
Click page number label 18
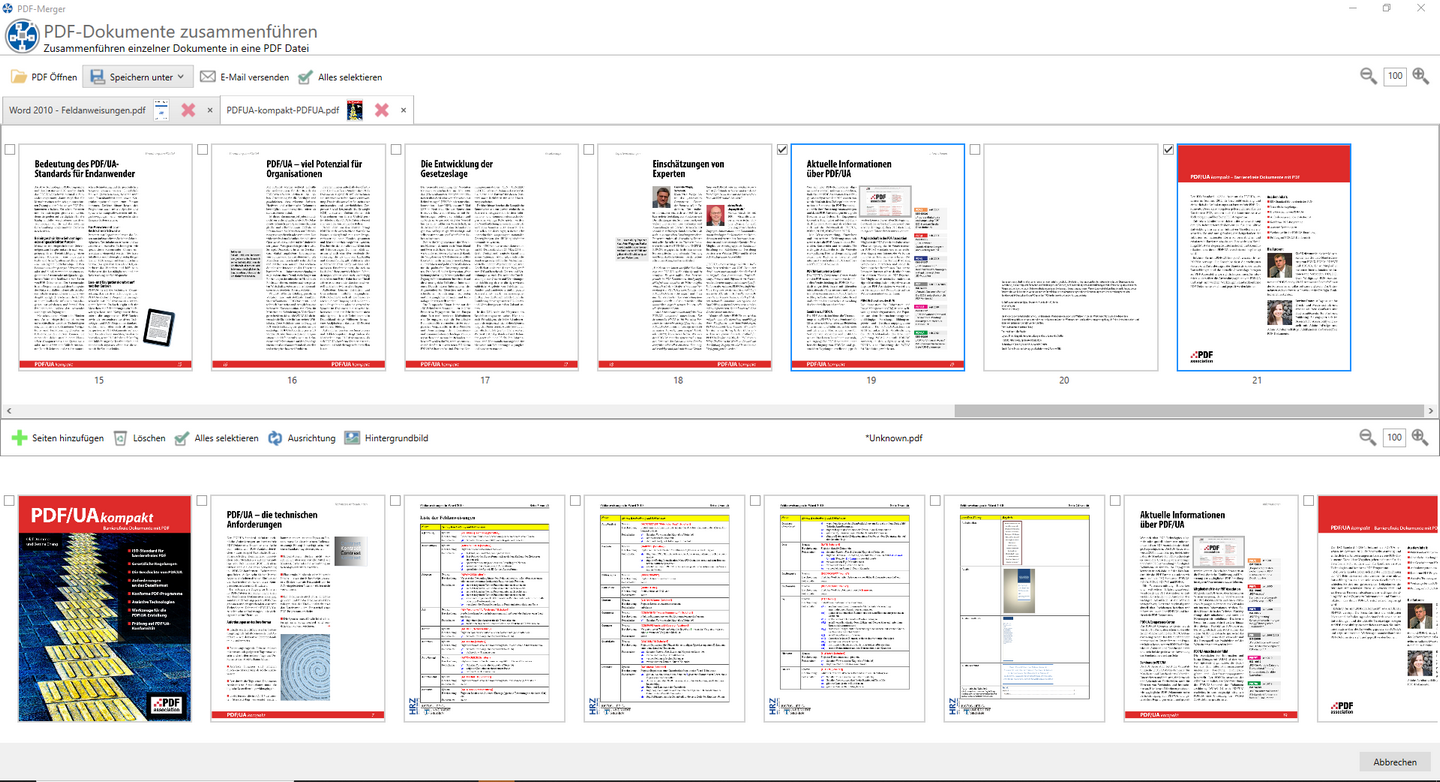click(x=678, y=380)
